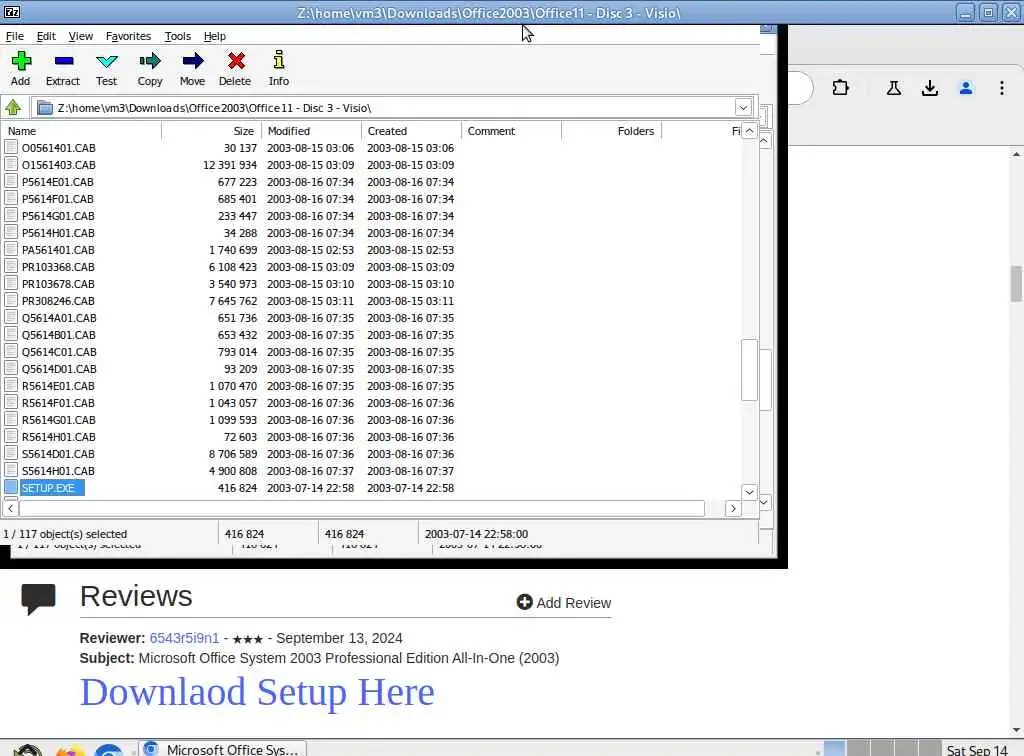Click the Sat Sep 14 clock in taskbar
Image resolution: width=1024 pixels, height=756 pixels.
click(x=977, y=750)
